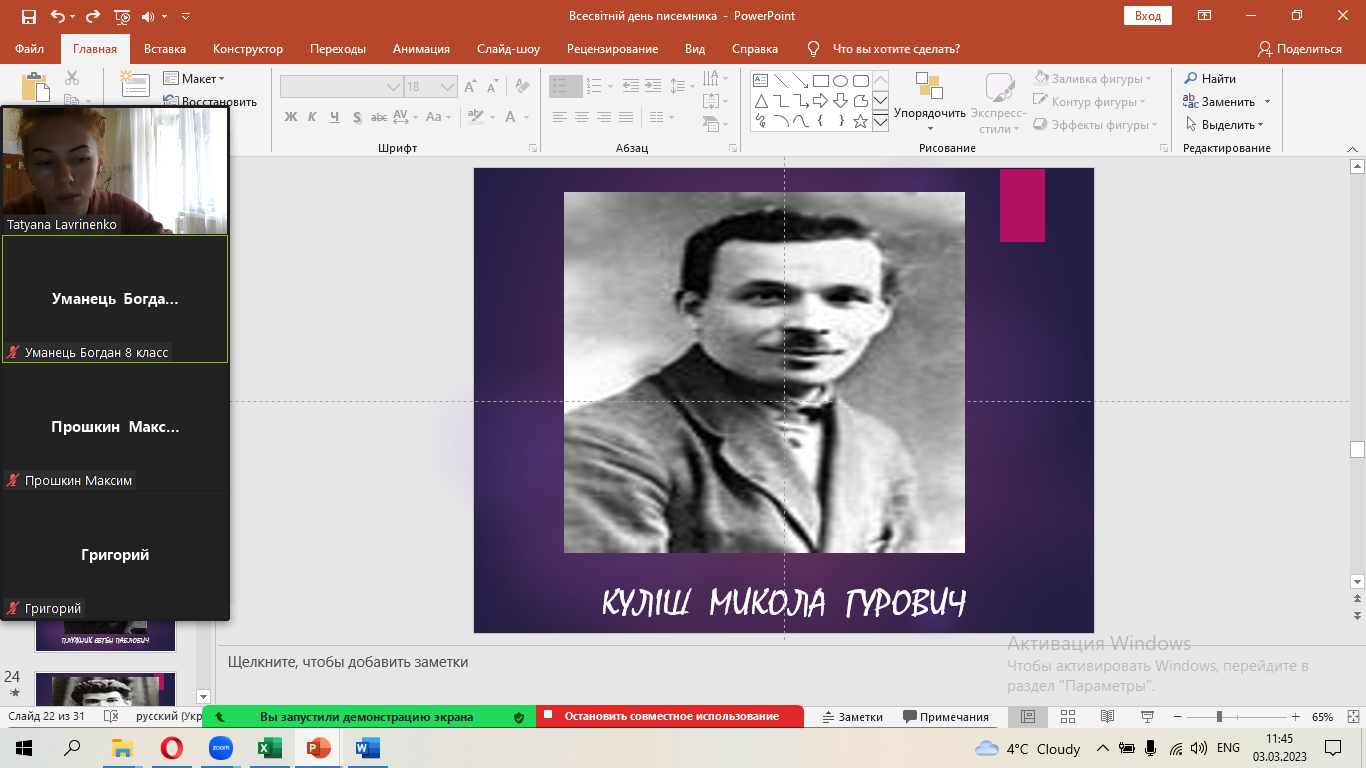This screenshot has width=1366, height=768.
Task: Click Остановить совместное использование button
Action: tap(670, 717)
